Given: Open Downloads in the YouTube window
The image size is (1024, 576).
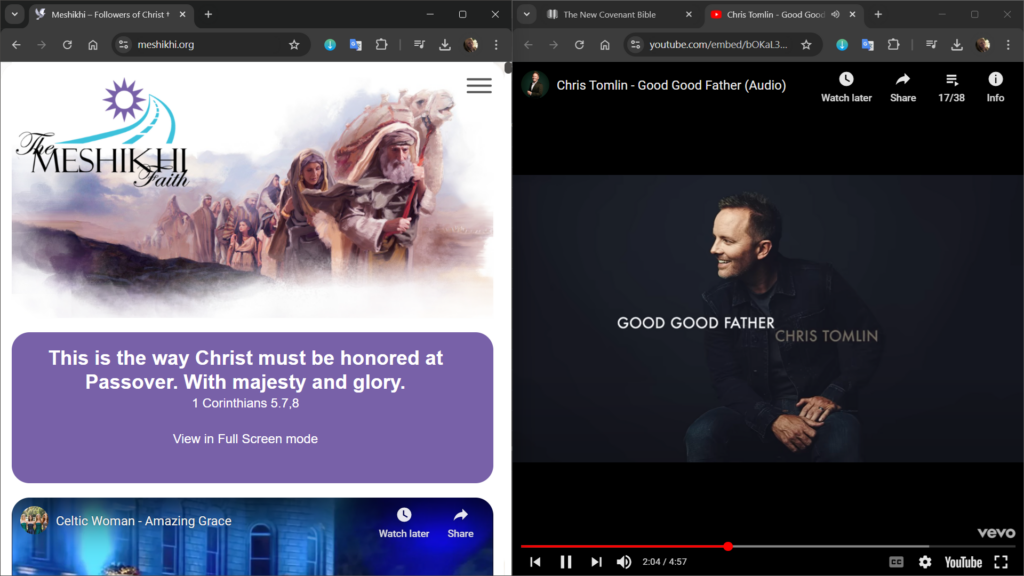Looking at the screenshot, I should coord(957,44).
